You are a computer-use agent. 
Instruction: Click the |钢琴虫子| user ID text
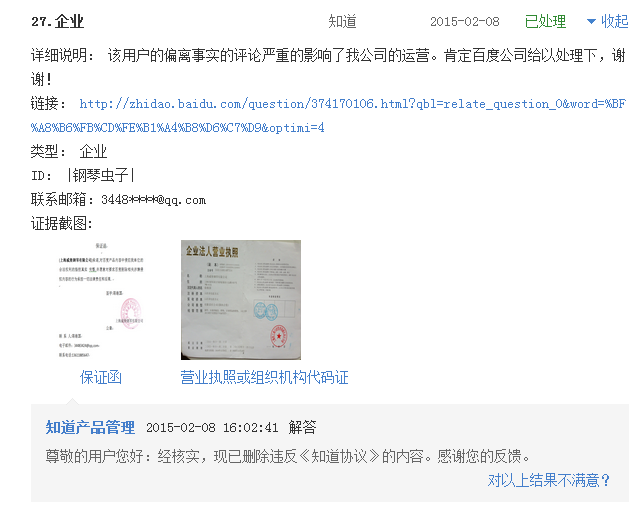(101, 175)
